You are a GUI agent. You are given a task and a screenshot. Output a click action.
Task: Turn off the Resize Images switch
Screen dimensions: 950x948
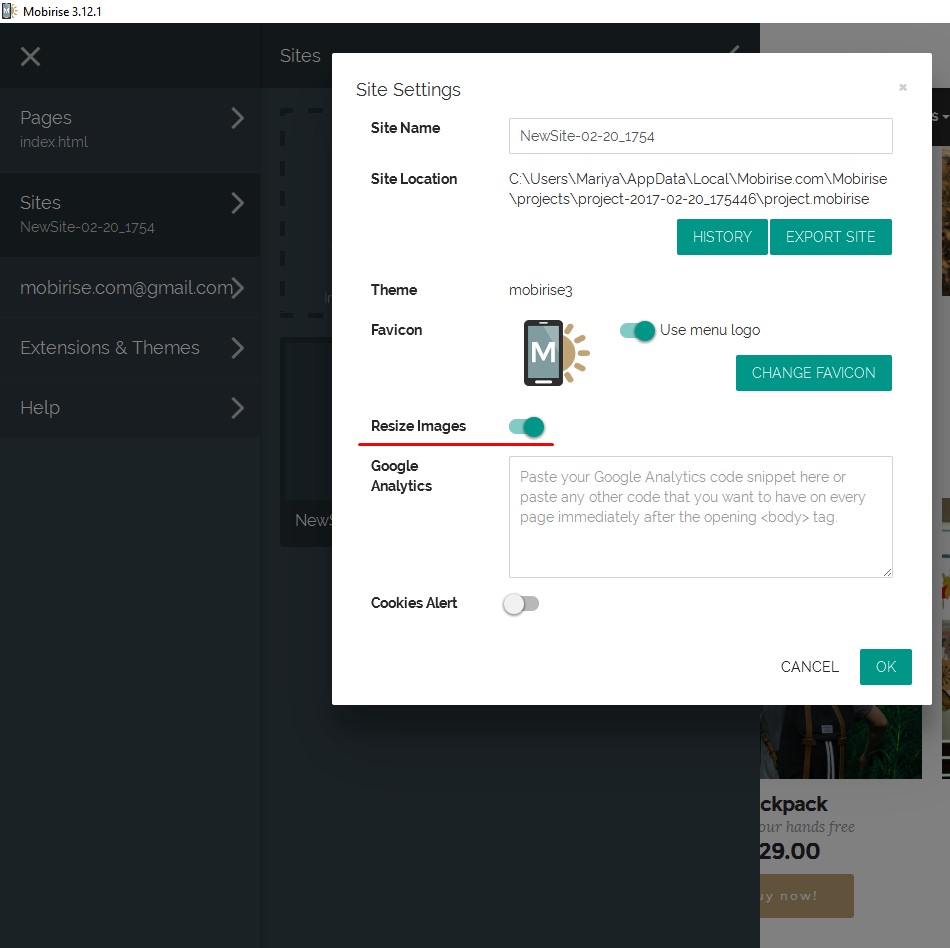[x=527, y=426]
